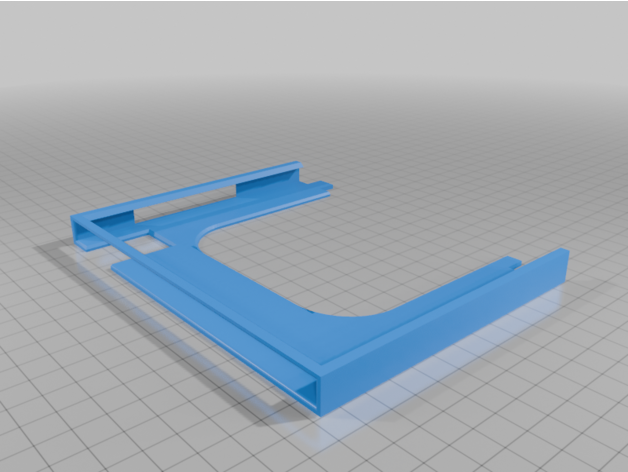Select the far end of the right rail
The height and width of the screenshot is (472, 628).
coord(562,260)
